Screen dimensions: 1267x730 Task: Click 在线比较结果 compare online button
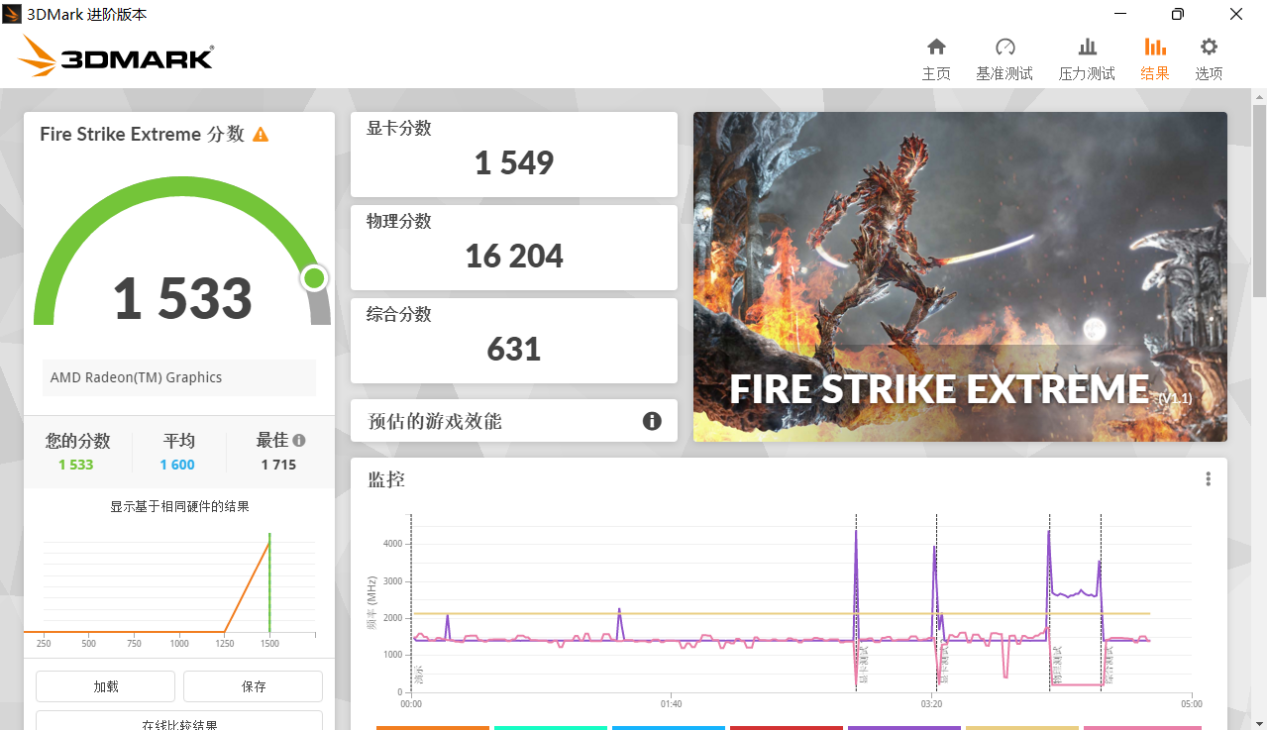click(x=179, y=721)
